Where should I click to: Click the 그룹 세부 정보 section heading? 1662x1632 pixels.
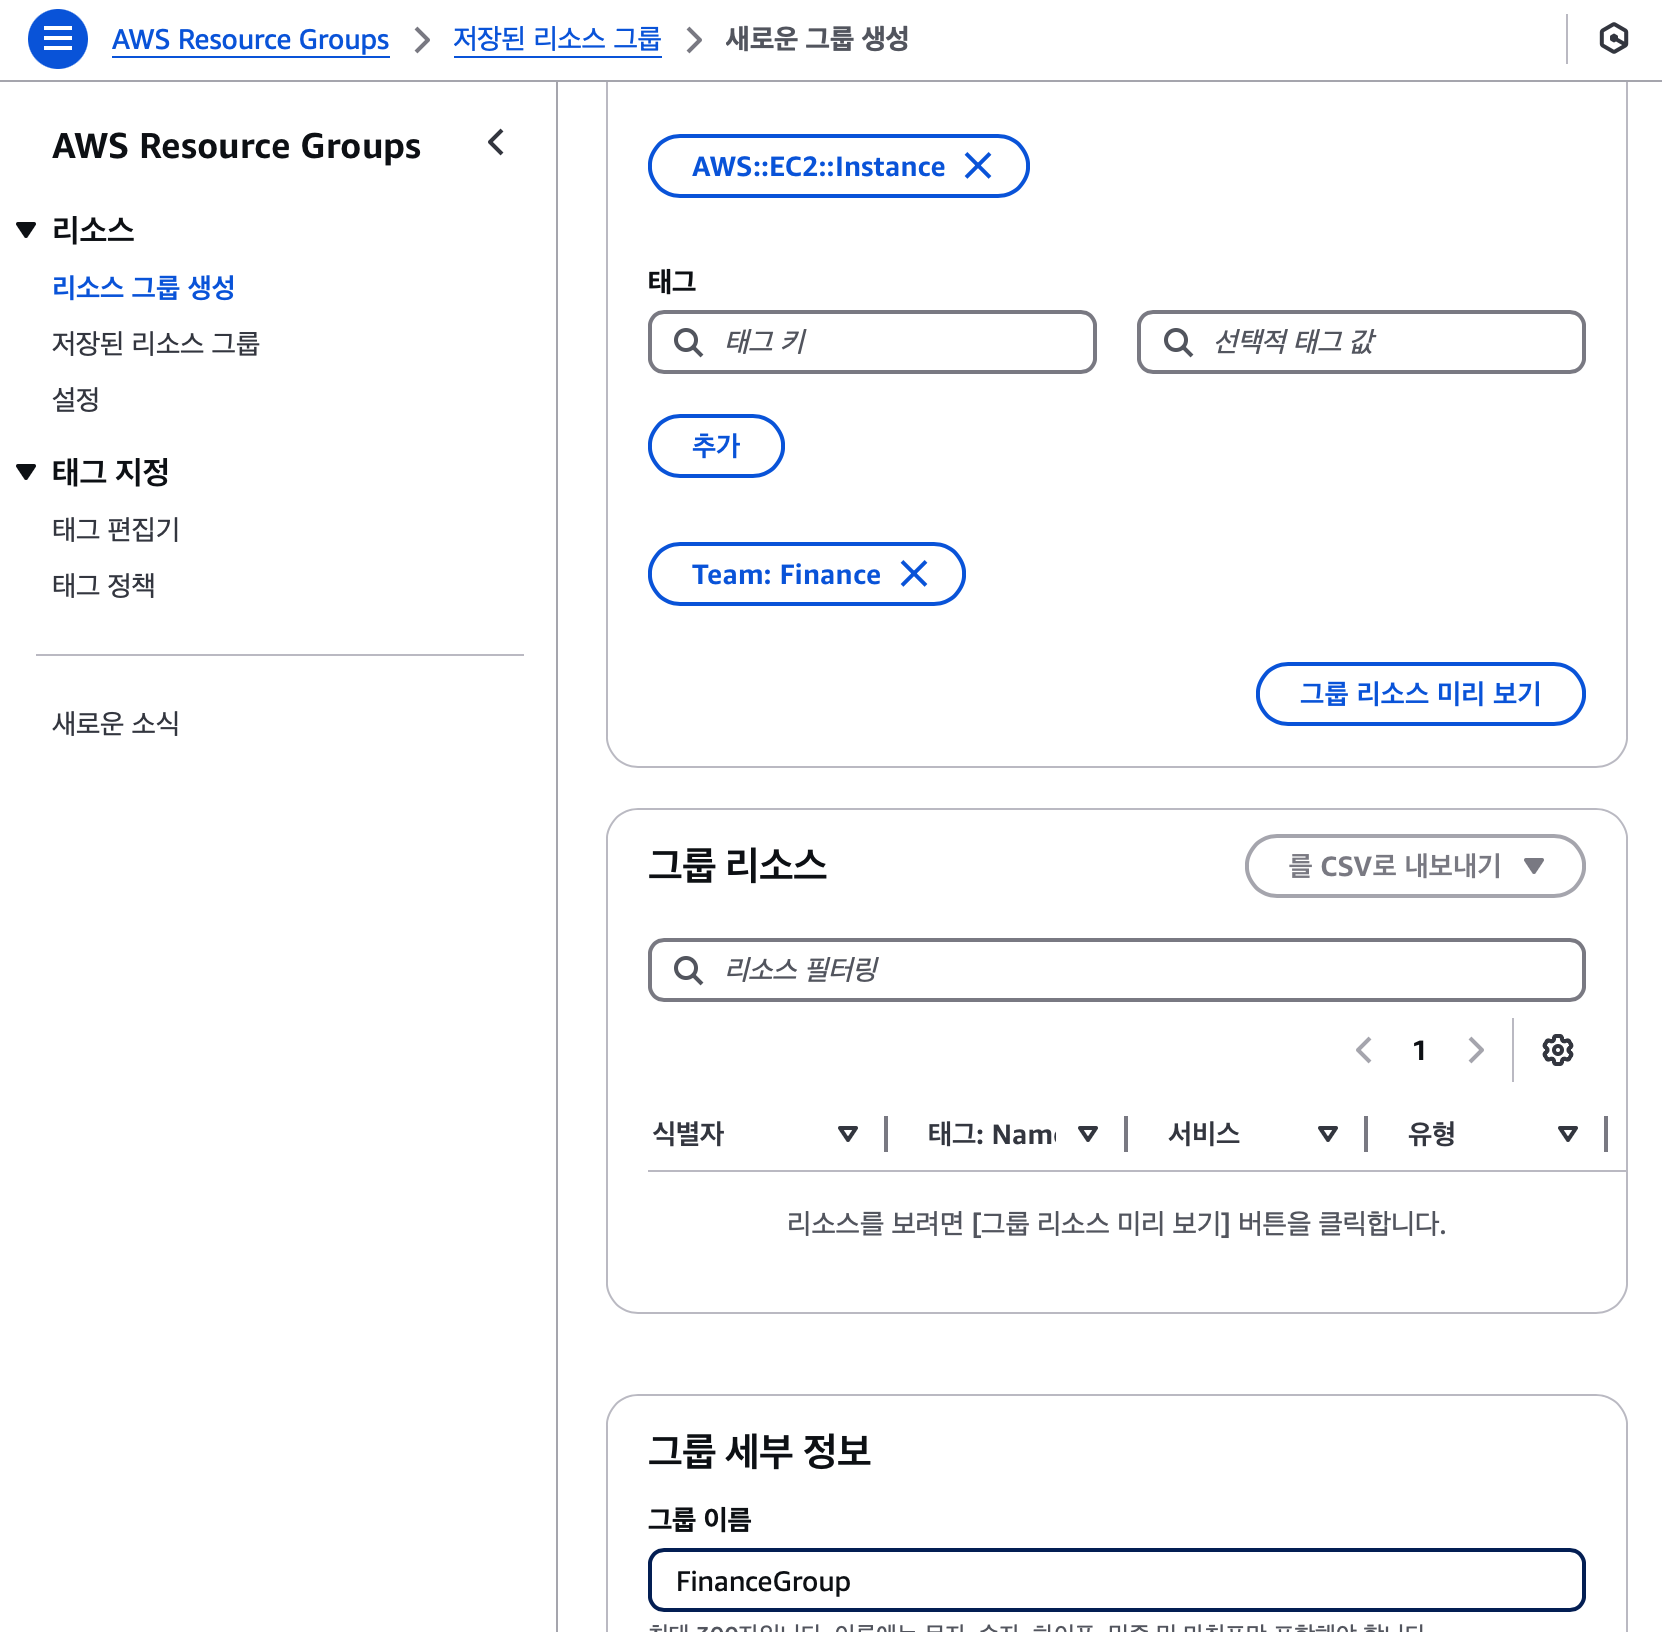[759, 1451]
